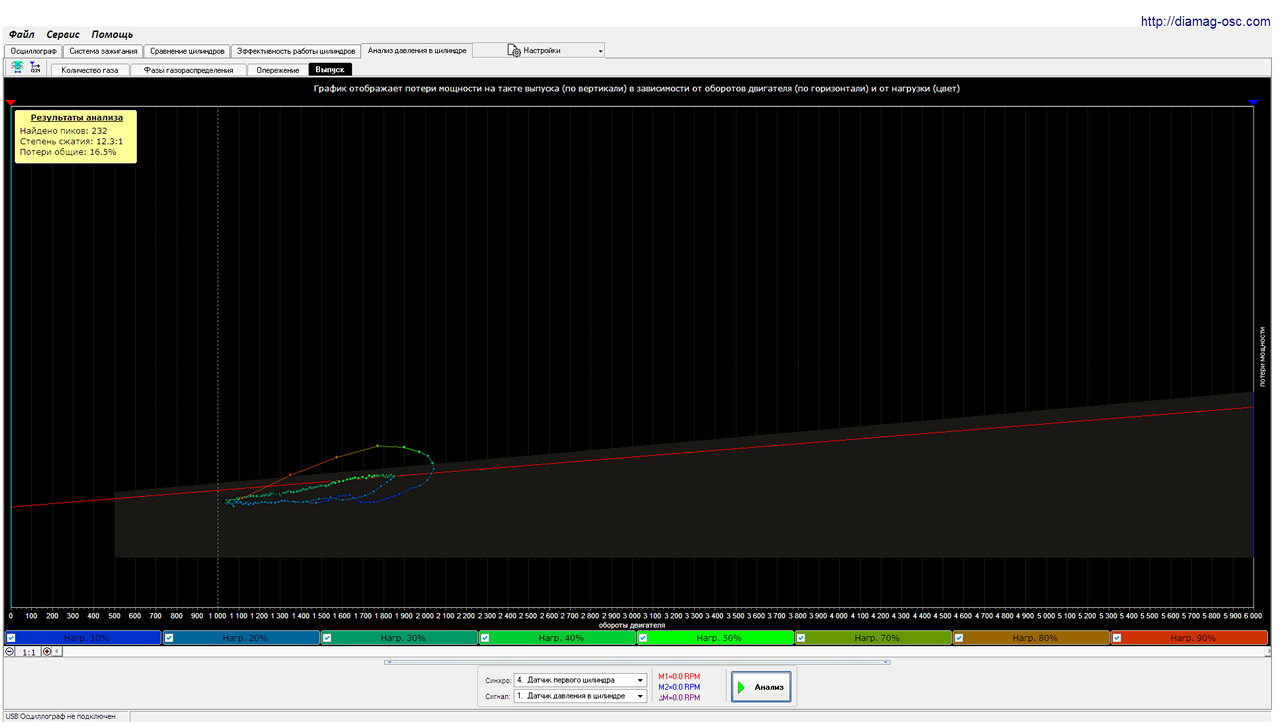Uncheck the Нагр. 30% load checkbox

[326, 637]
